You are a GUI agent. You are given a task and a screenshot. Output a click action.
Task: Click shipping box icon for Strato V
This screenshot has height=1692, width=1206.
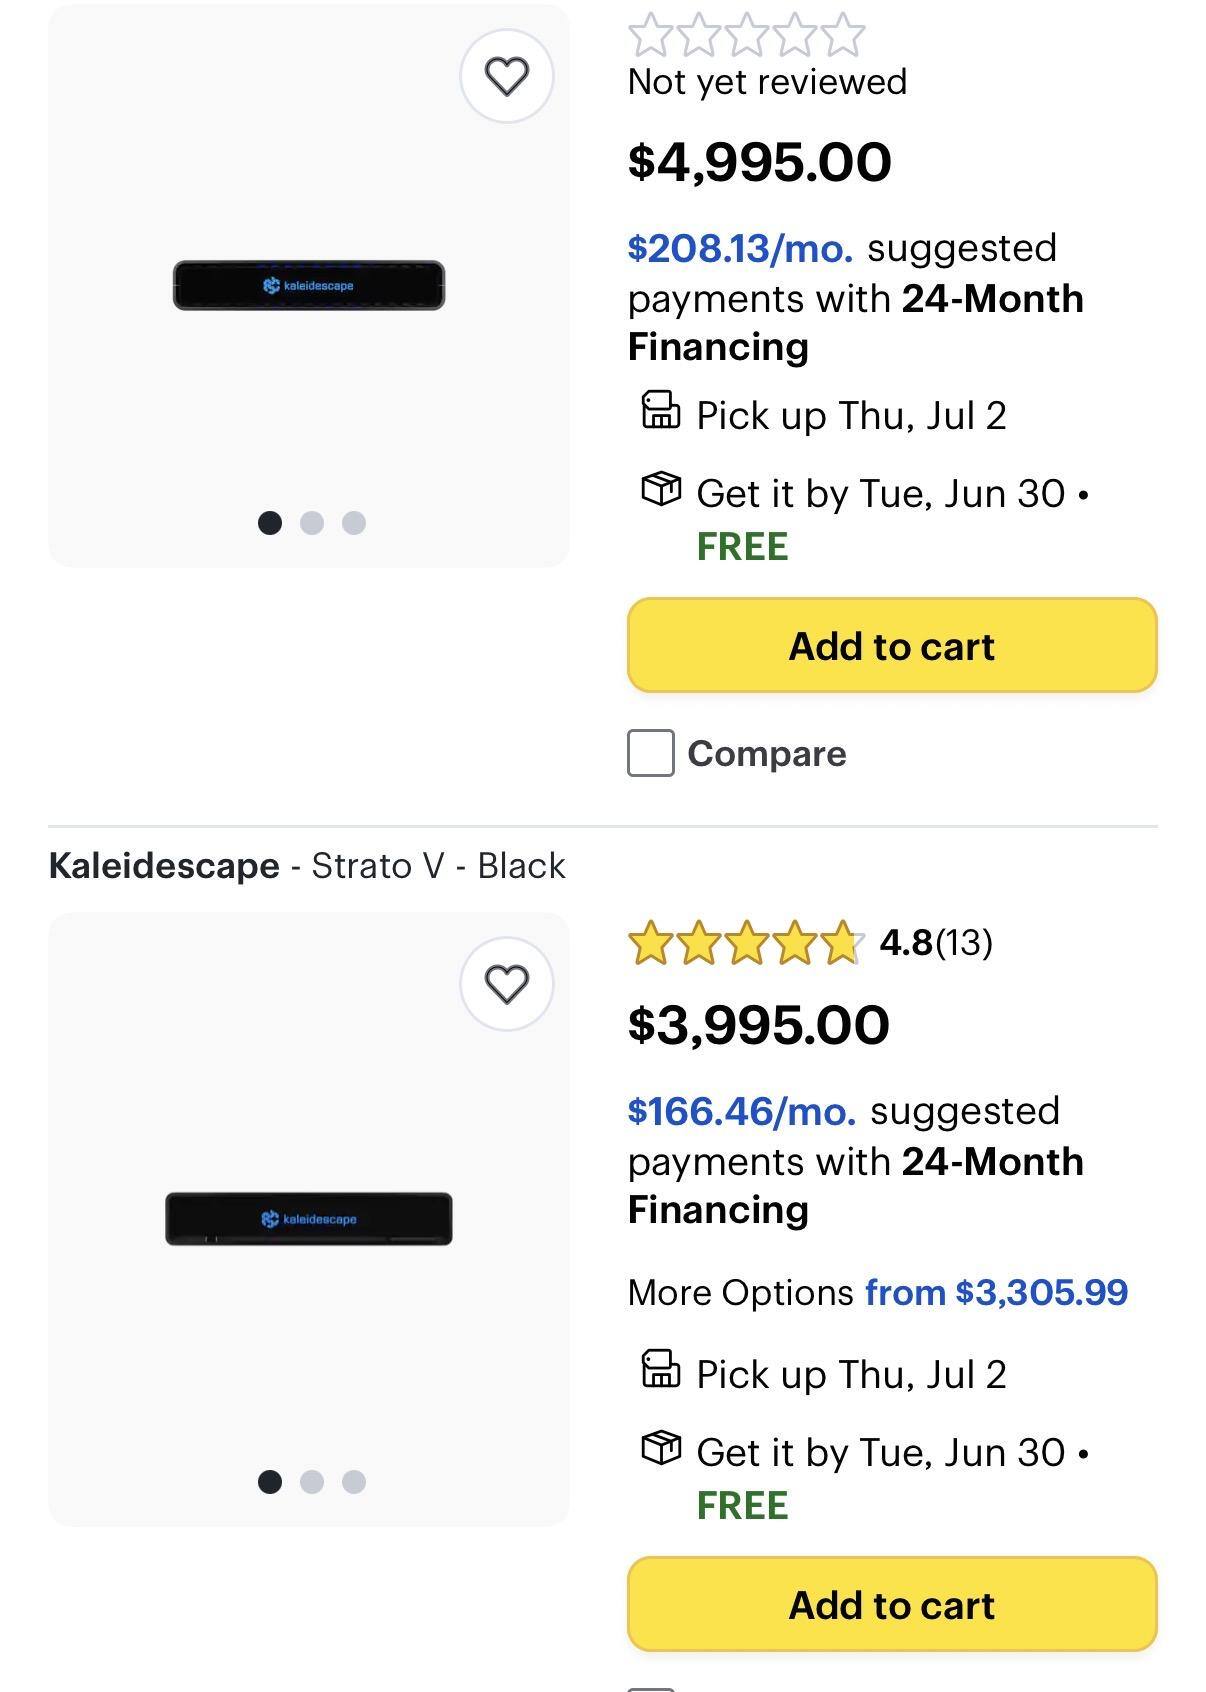660,1448
